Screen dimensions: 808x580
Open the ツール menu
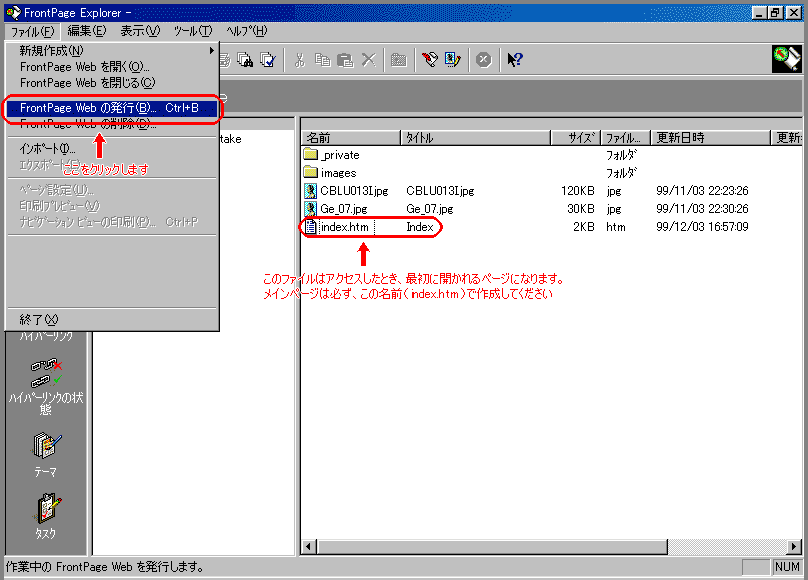[192, 31]
